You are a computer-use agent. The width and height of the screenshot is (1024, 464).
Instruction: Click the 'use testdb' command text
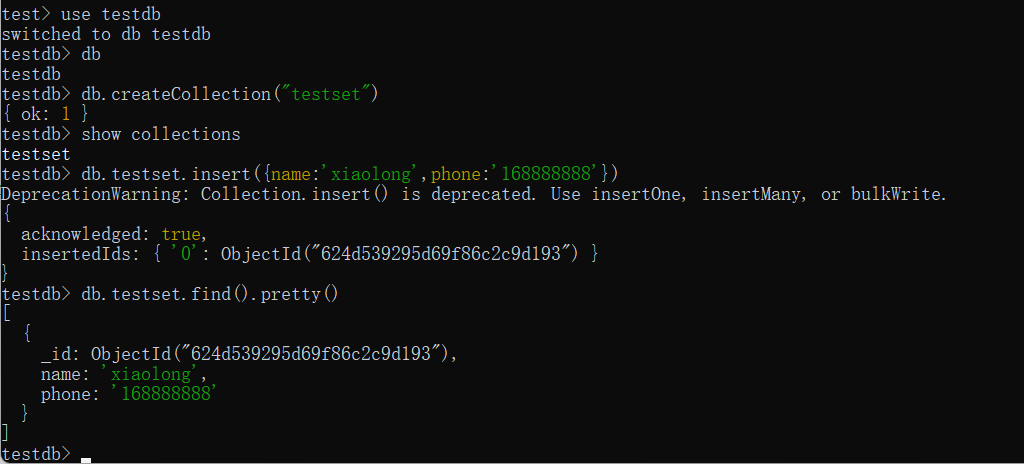(x=111, y=14)
